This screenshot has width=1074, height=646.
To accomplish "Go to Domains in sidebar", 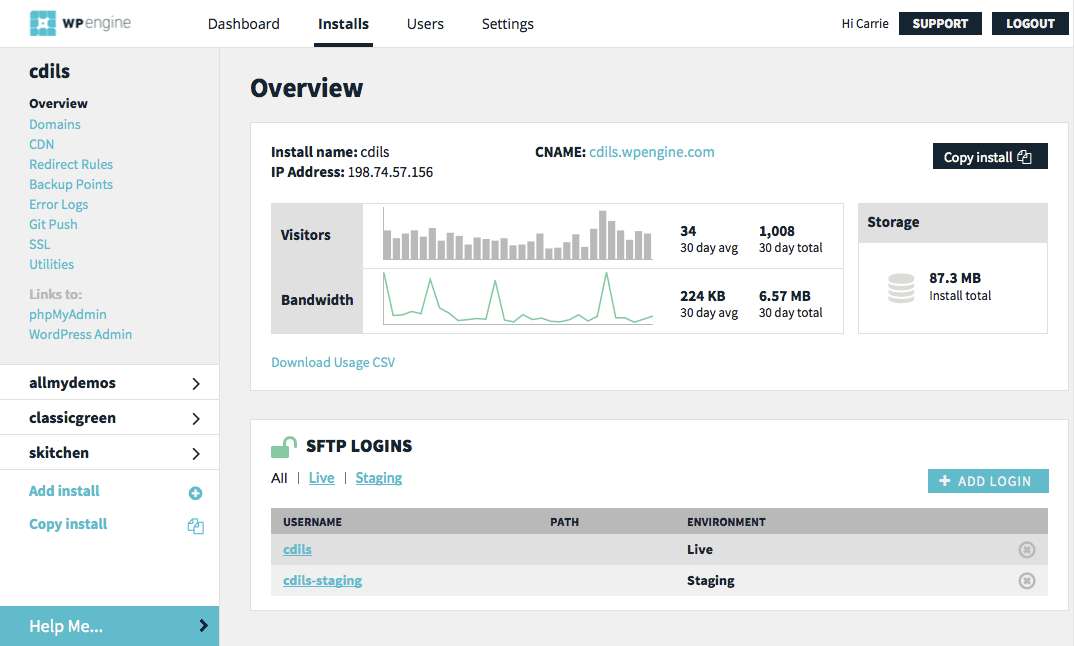I will [55, 124].
